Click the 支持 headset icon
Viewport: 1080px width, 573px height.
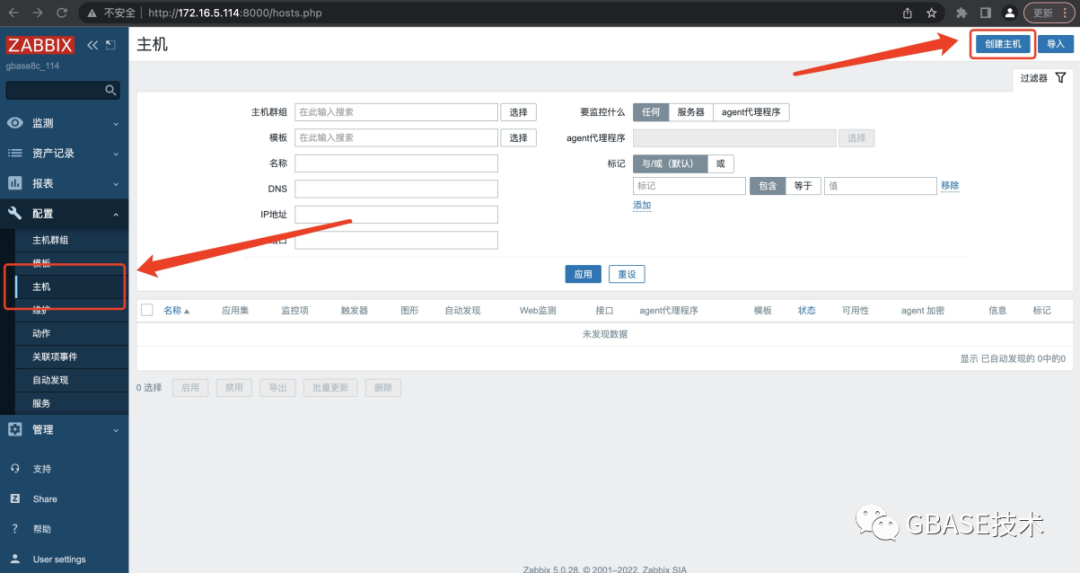(x=15, y=468)
